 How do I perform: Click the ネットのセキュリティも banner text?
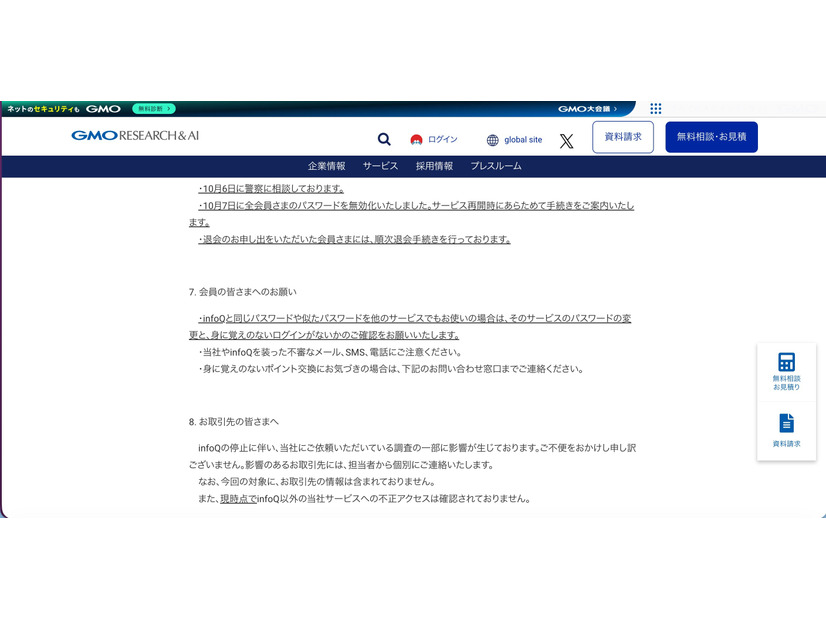pyautogui.click(x=43, y=109)
